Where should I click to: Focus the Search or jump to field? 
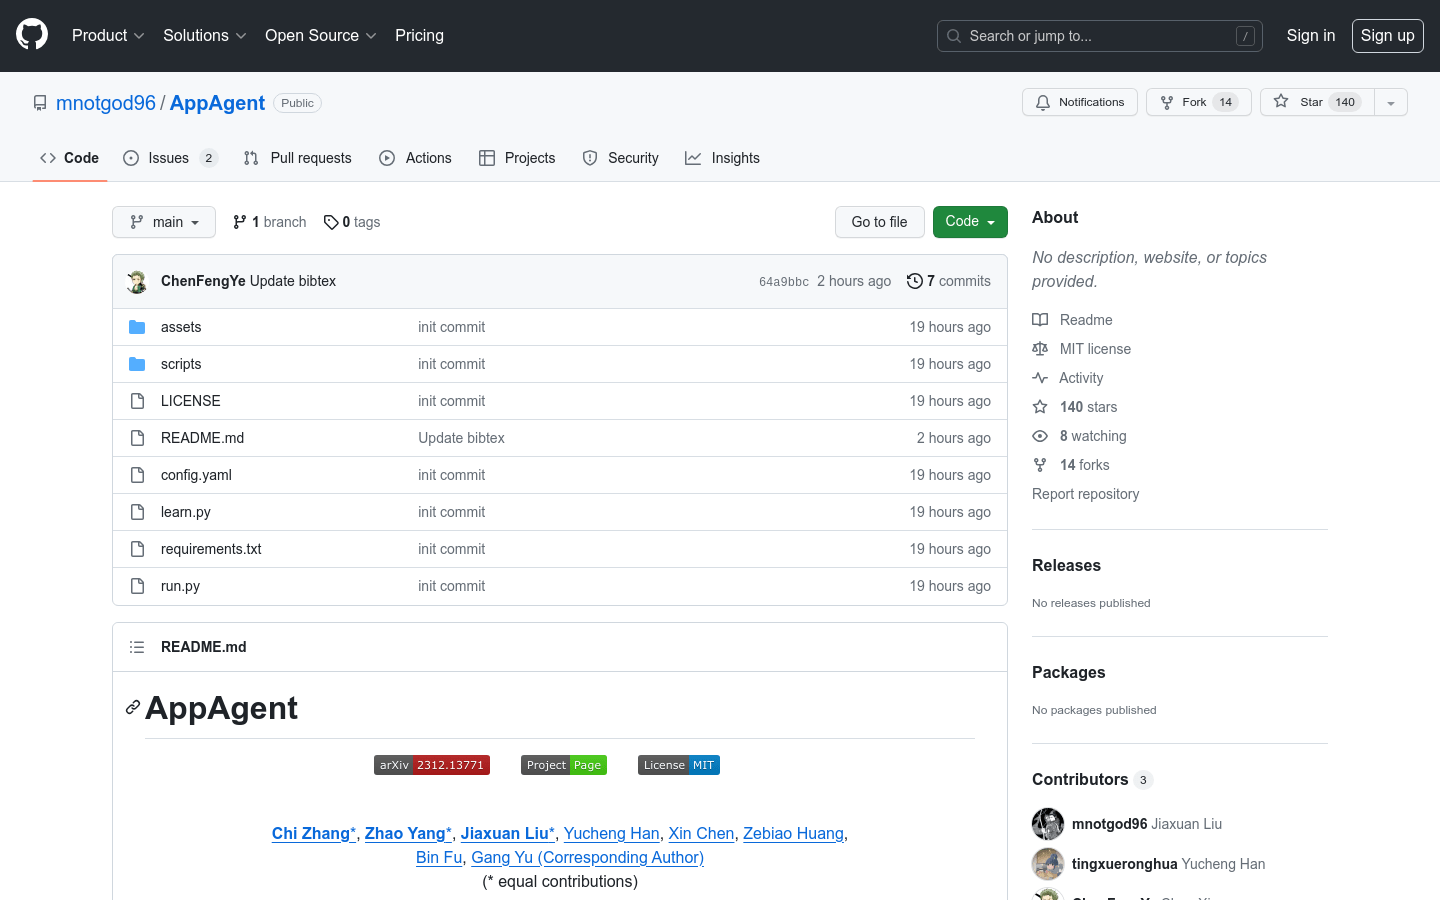click(1100, 36)
